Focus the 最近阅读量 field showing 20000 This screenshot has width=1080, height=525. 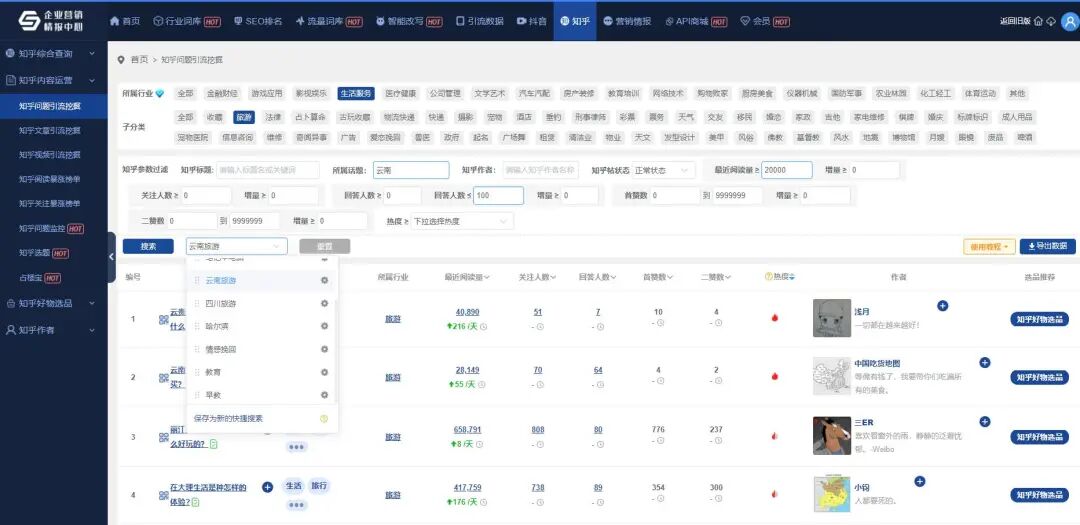787,169
